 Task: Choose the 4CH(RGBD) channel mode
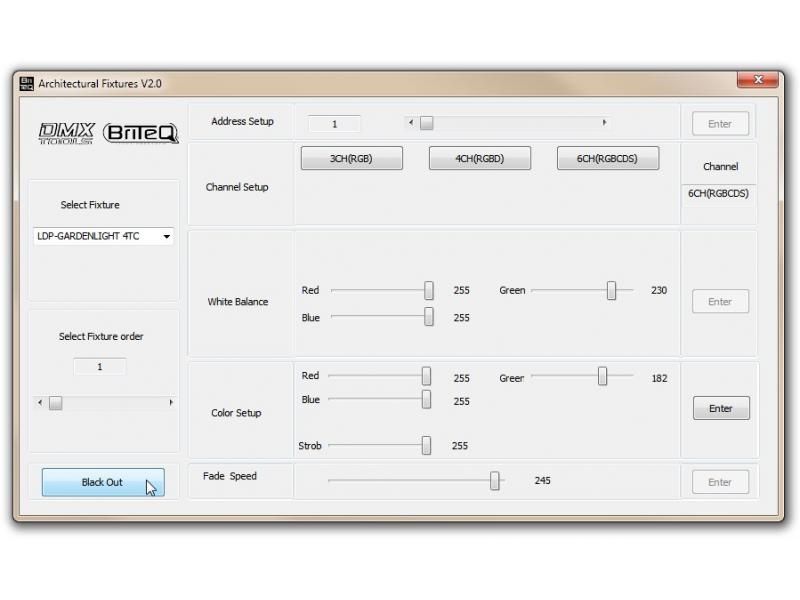click(480, 158)
